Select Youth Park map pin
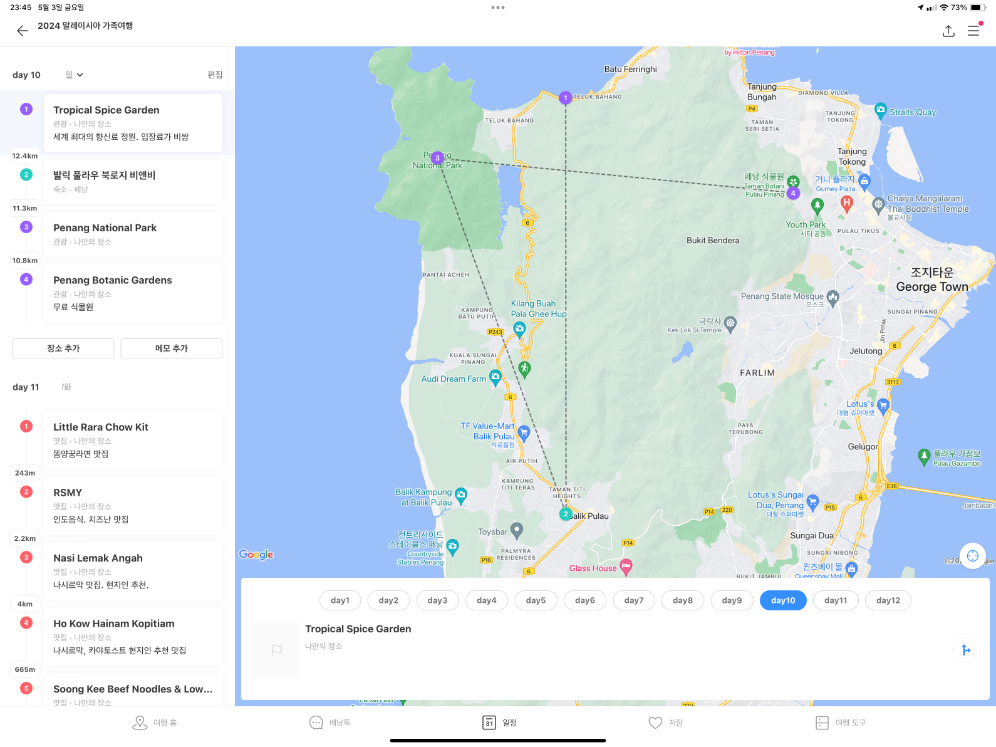 (x=818, y=205)
